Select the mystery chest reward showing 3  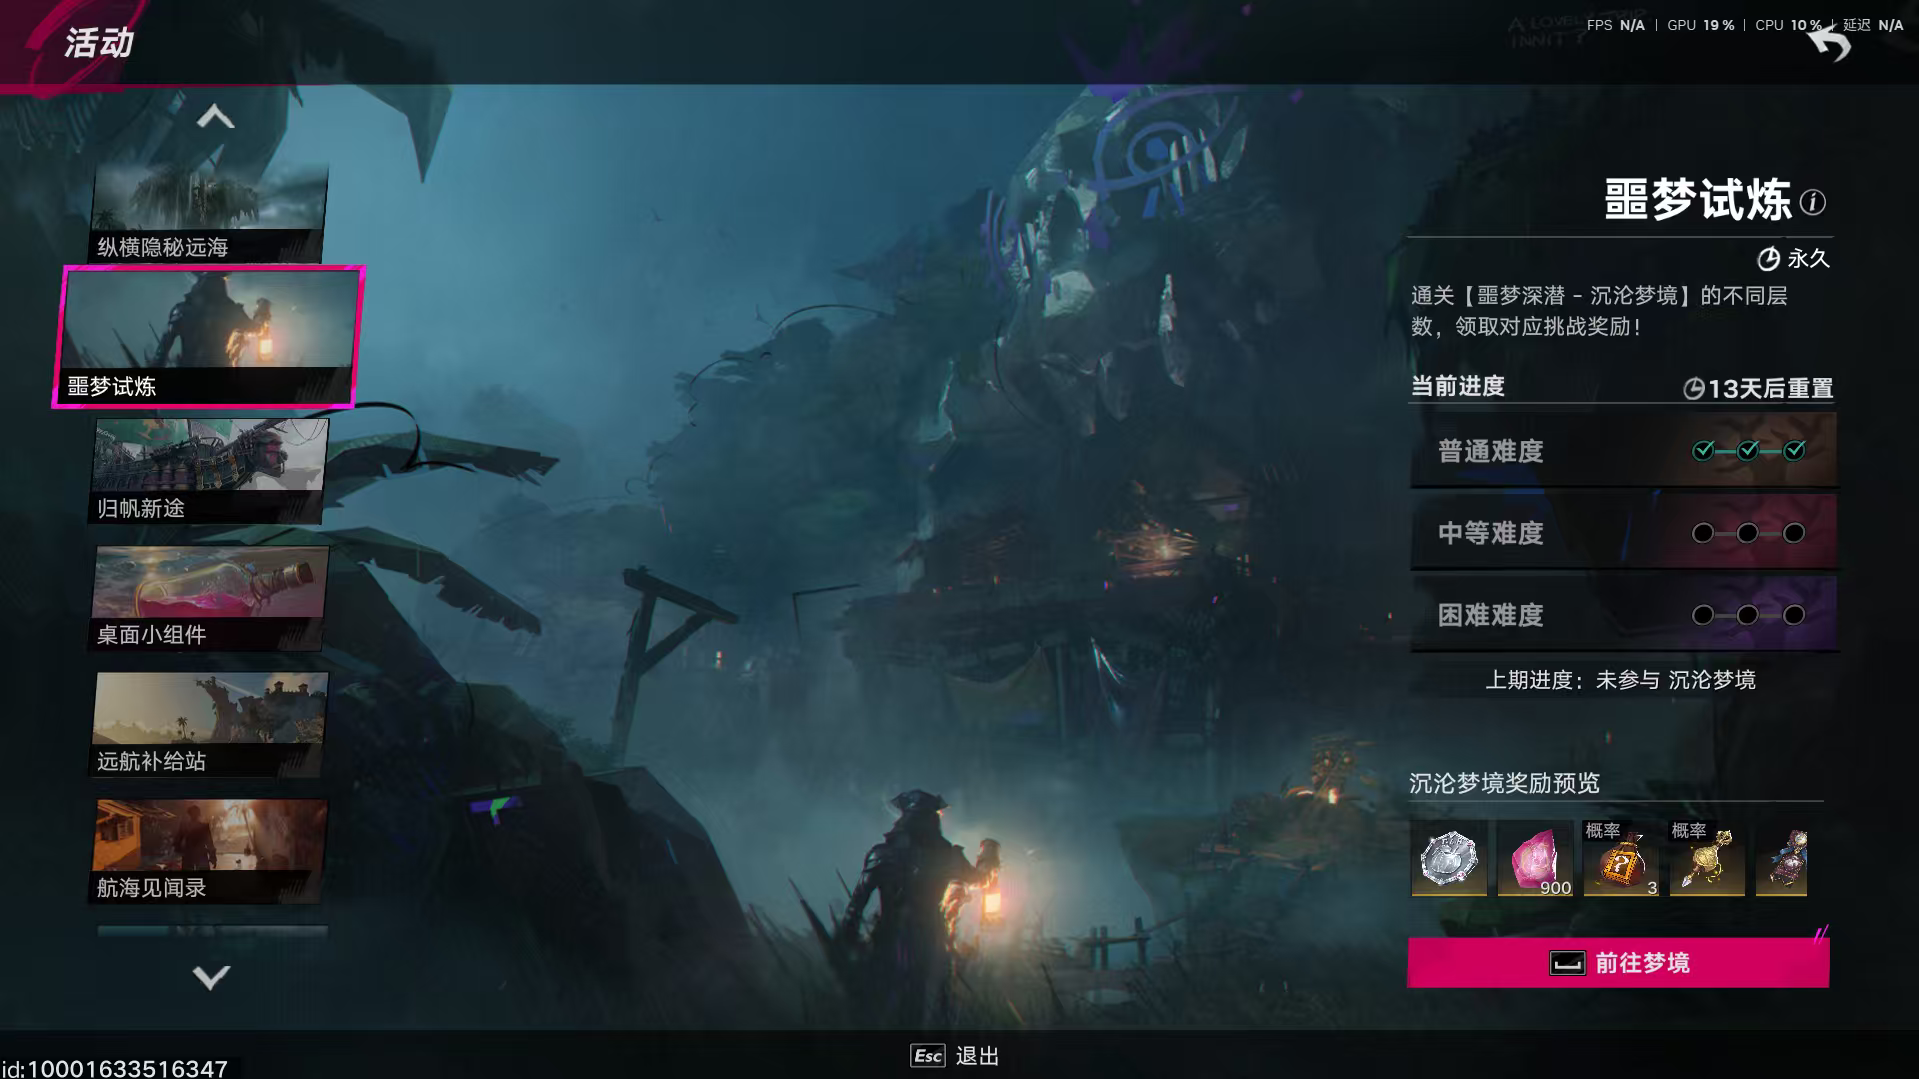pos(1621,858)
